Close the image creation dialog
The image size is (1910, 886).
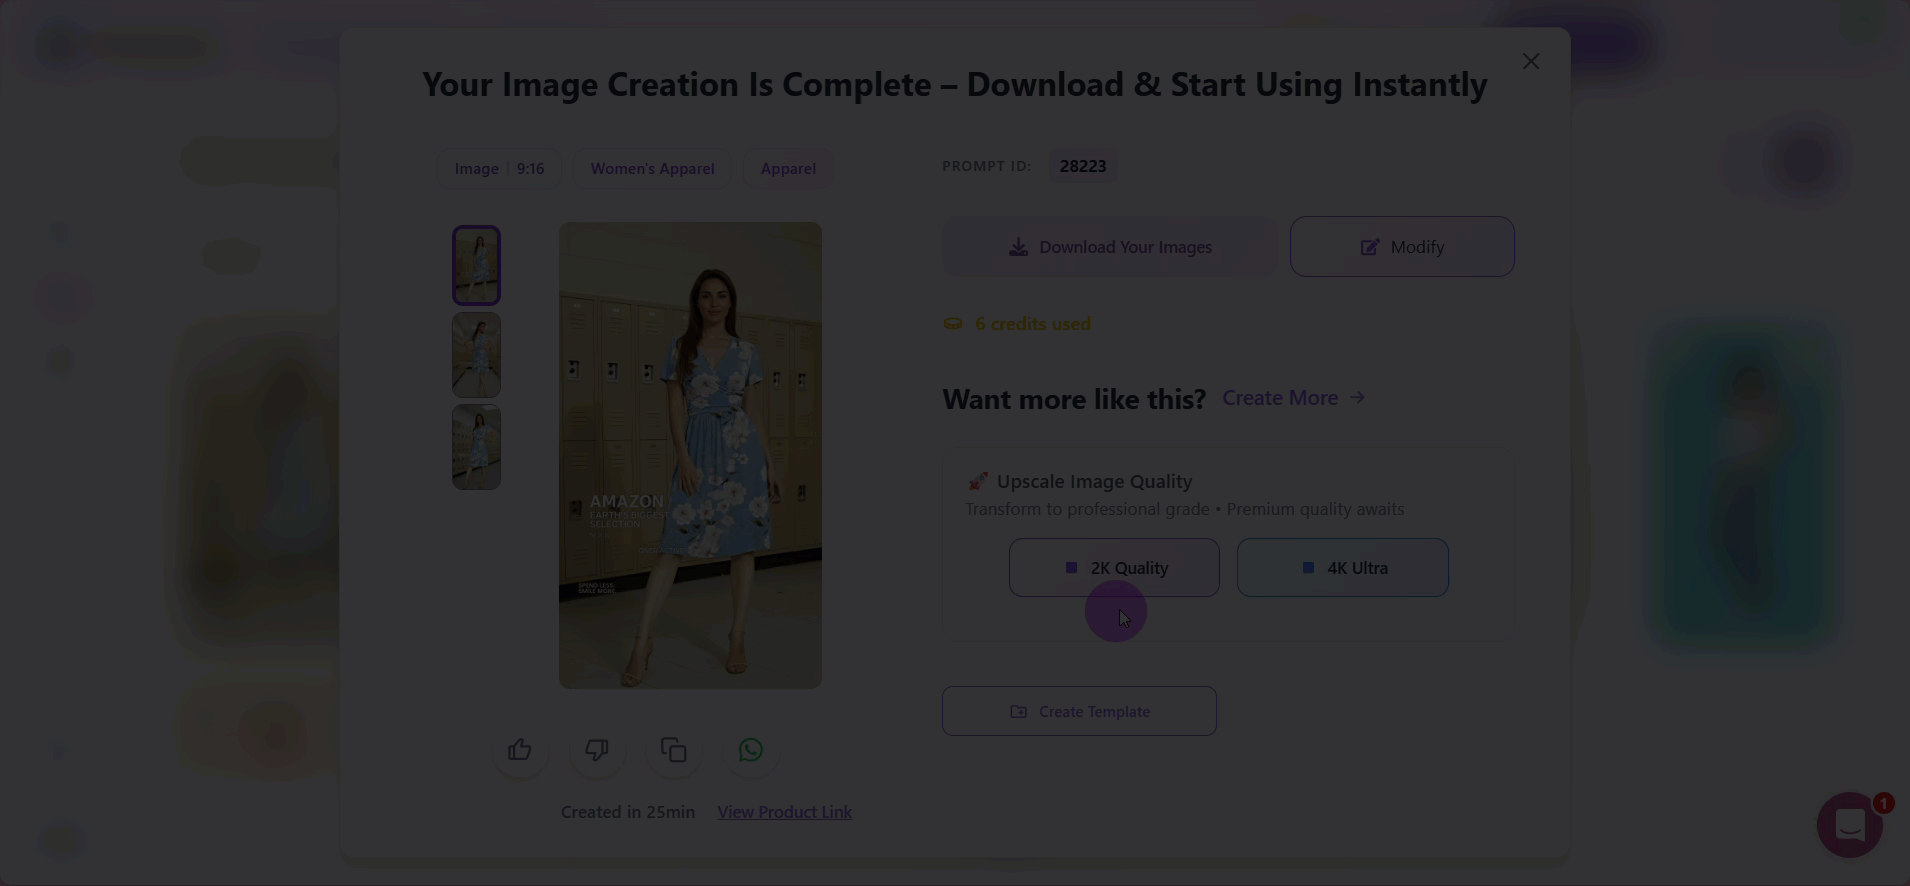(x=1530, y=62)
